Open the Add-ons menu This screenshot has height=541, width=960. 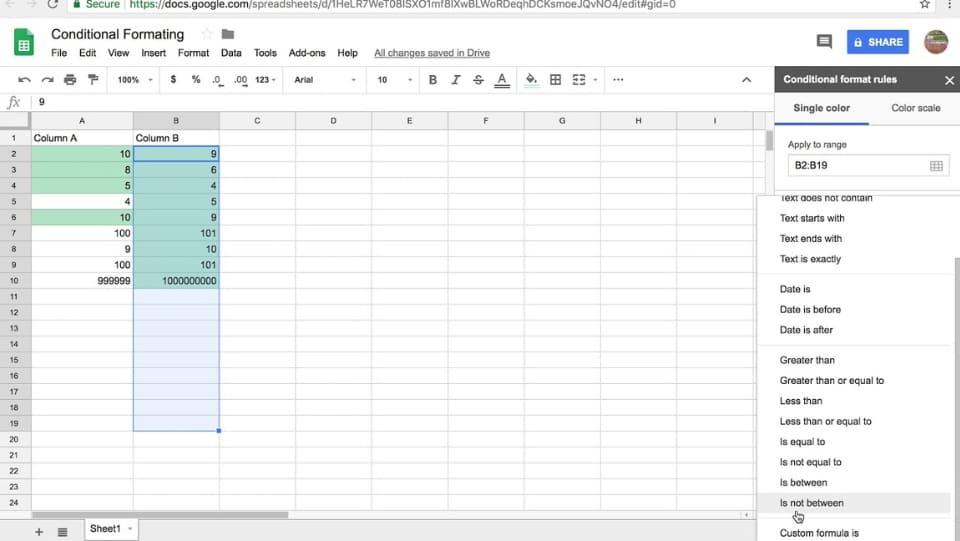tap(307, 53)
